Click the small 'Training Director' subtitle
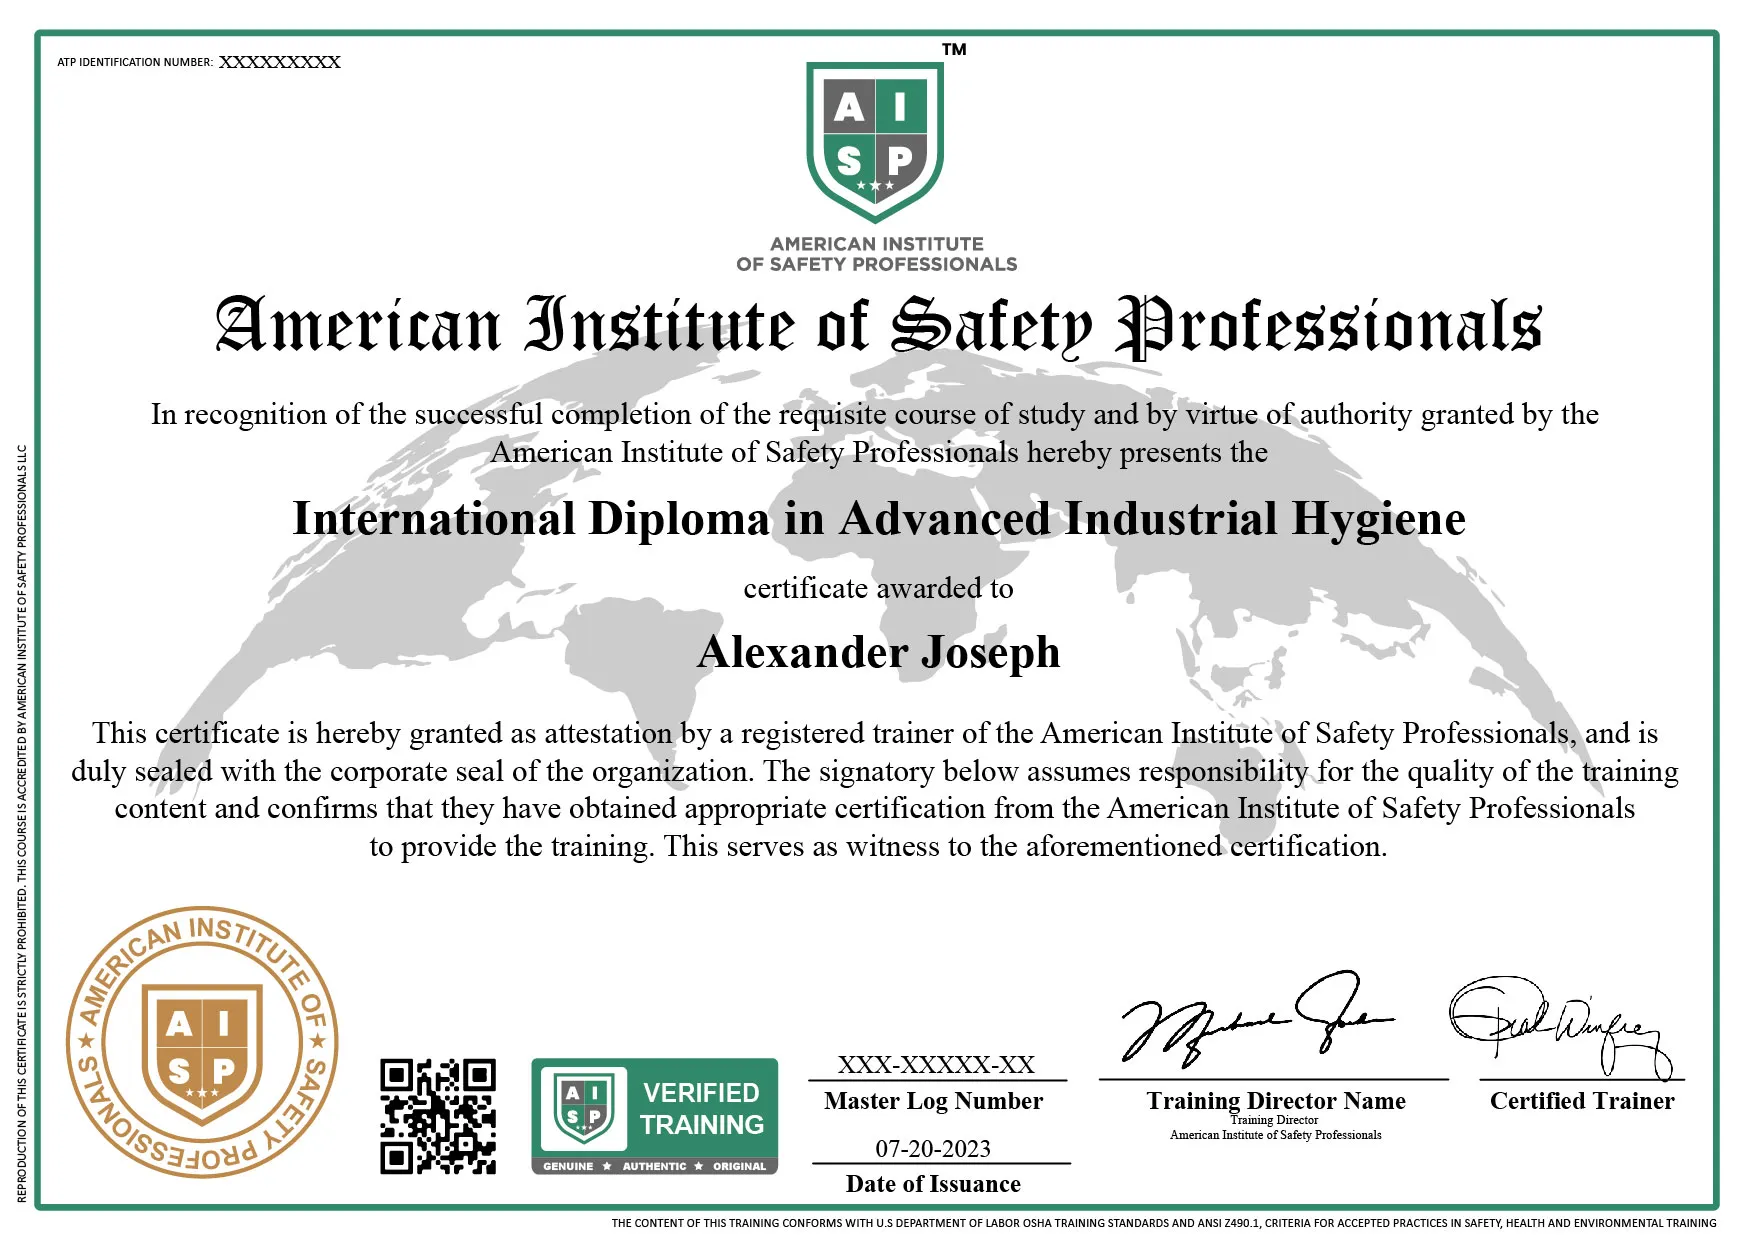Viewport: 1754px width, 1240px height. click(1274, 1120)
